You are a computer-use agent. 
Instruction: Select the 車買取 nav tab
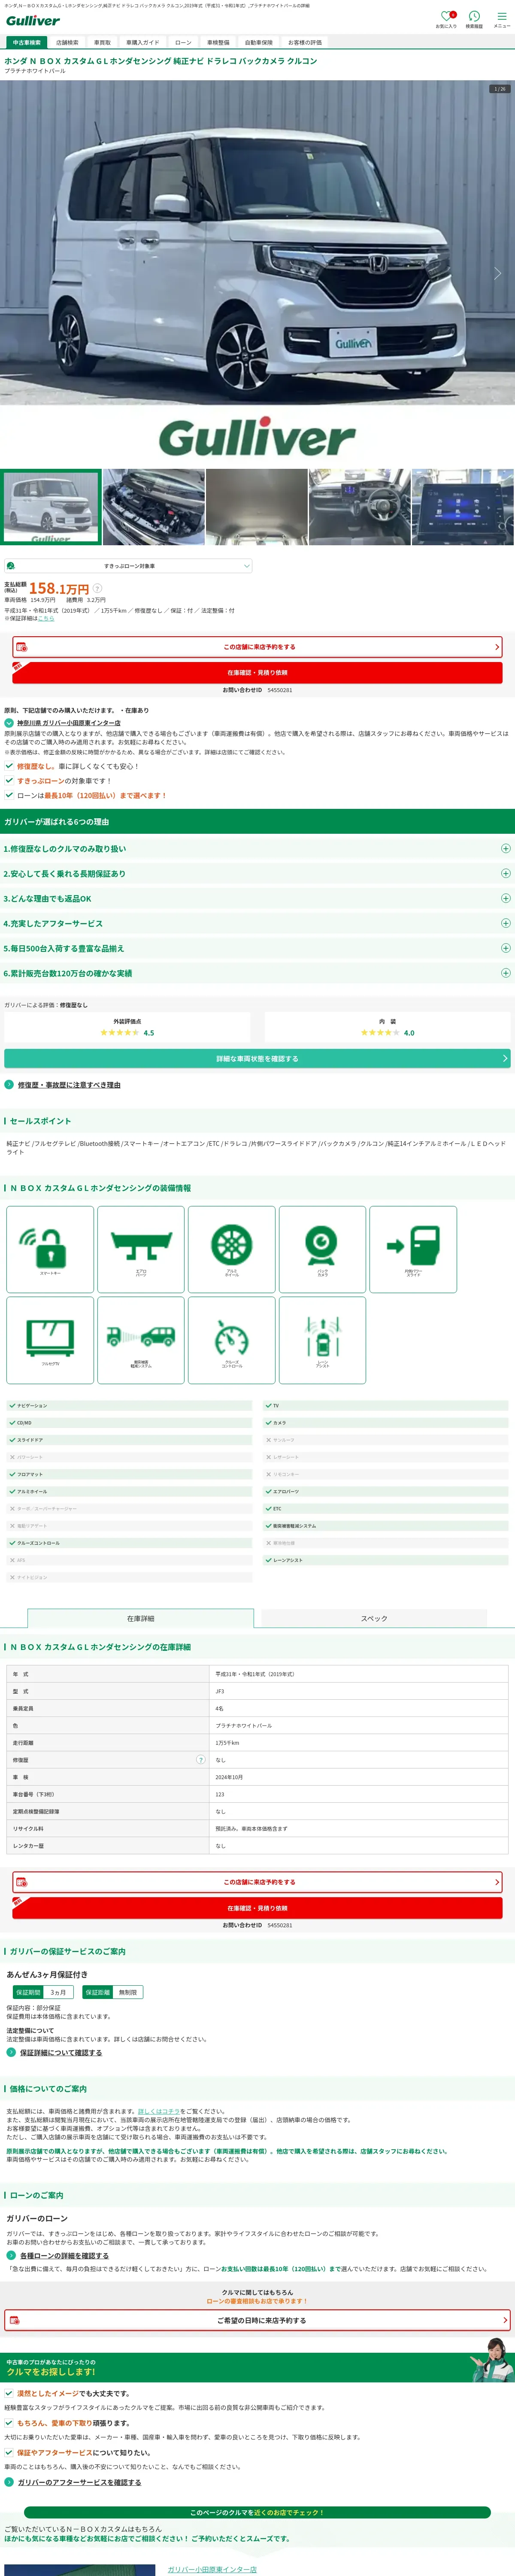click(x=102, y=43)
